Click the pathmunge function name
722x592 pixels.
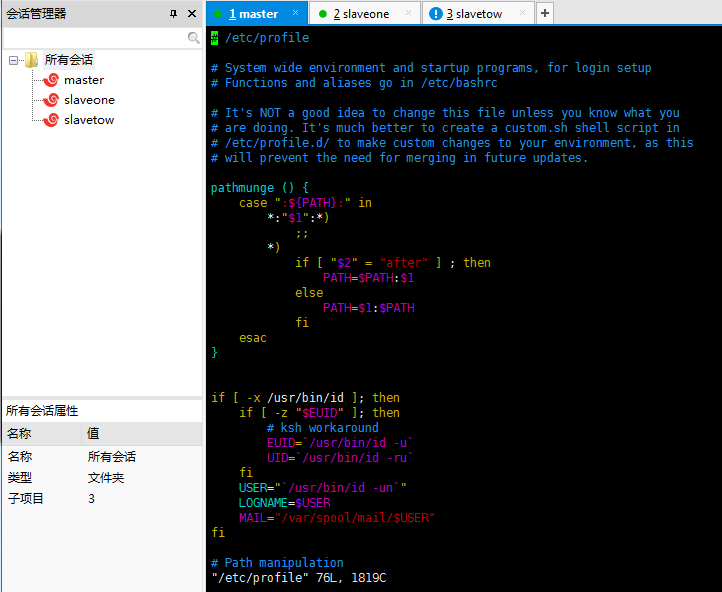click(242, 188)
